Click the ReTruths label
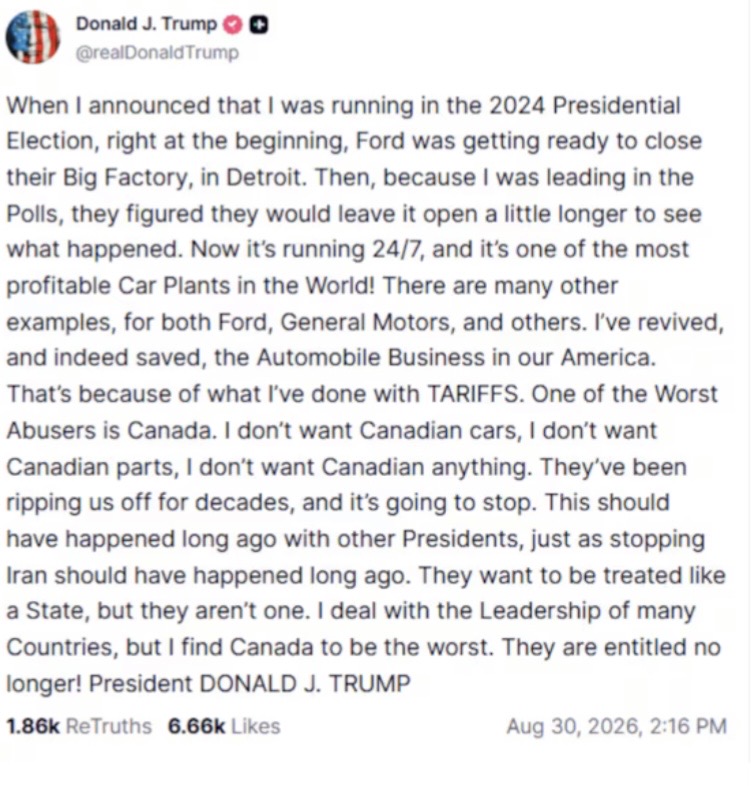 [109, 726]
